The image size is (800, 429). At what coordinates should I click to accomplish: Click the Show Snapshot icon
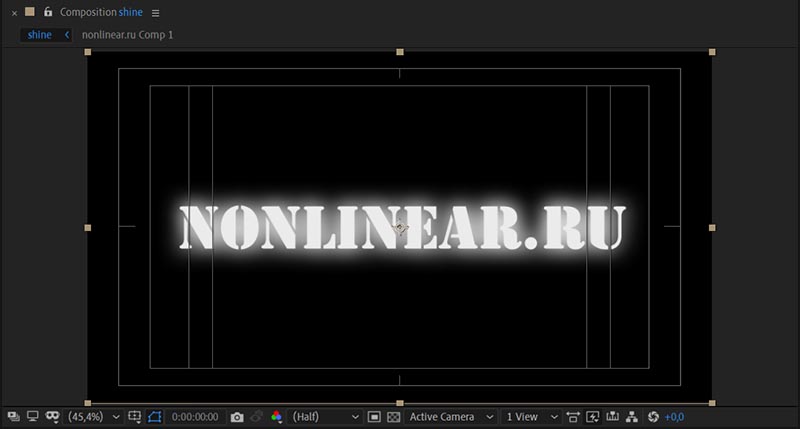tap(257, 417)
